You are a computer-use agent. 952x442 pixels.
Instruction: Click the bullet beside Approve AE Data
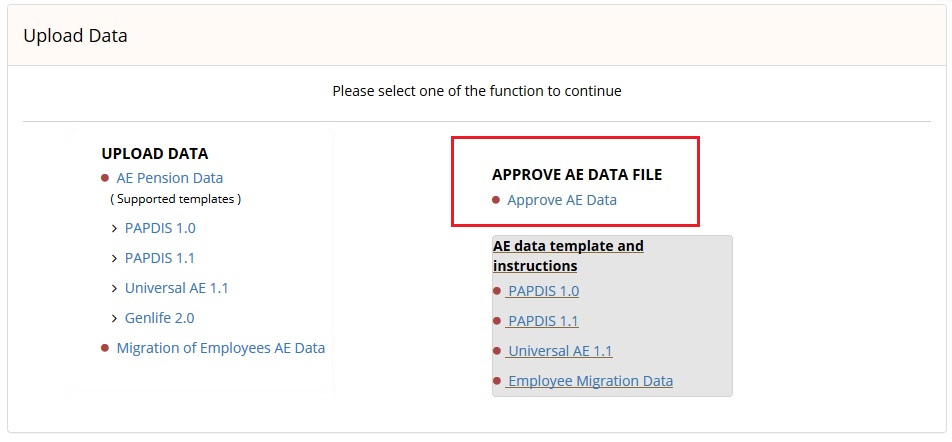click(496, 200)
